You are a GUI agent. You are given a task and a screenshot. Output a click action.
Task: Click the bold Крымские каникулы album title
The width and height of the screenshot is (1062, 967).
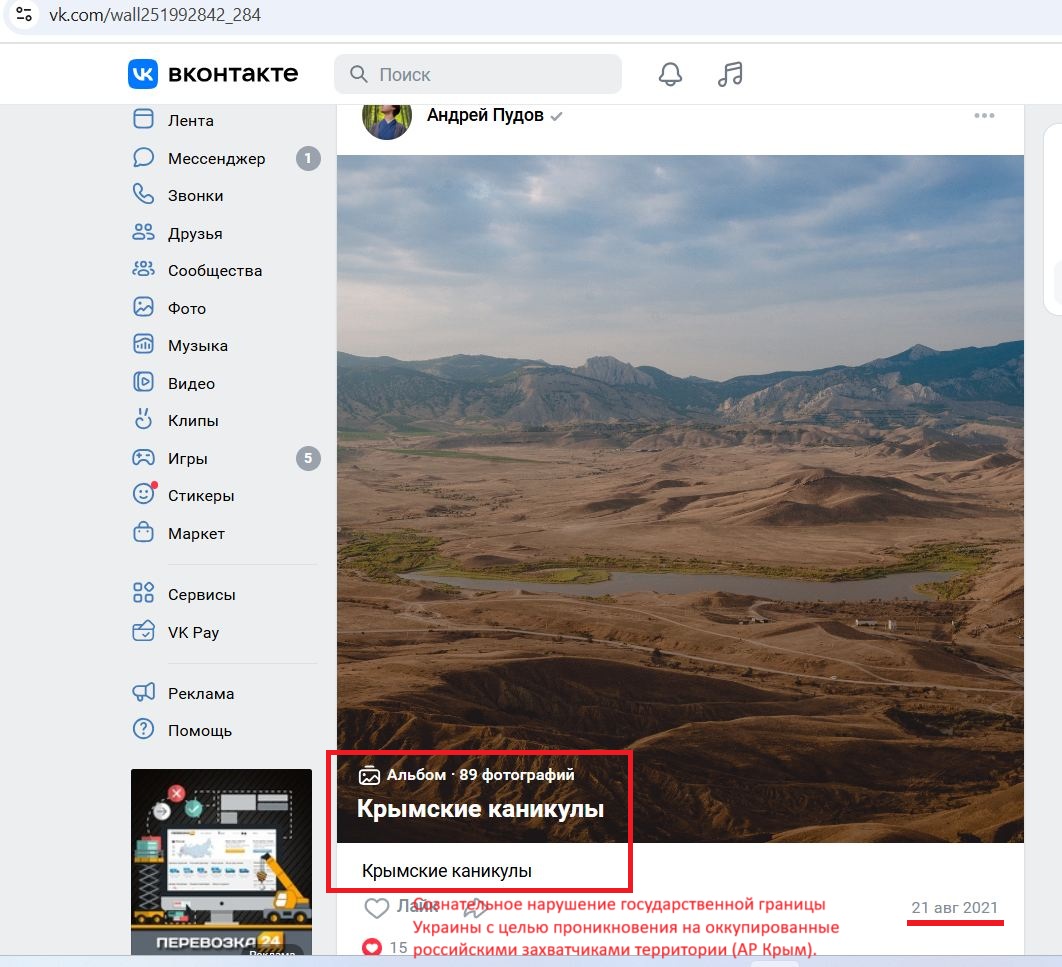(480, 809)
